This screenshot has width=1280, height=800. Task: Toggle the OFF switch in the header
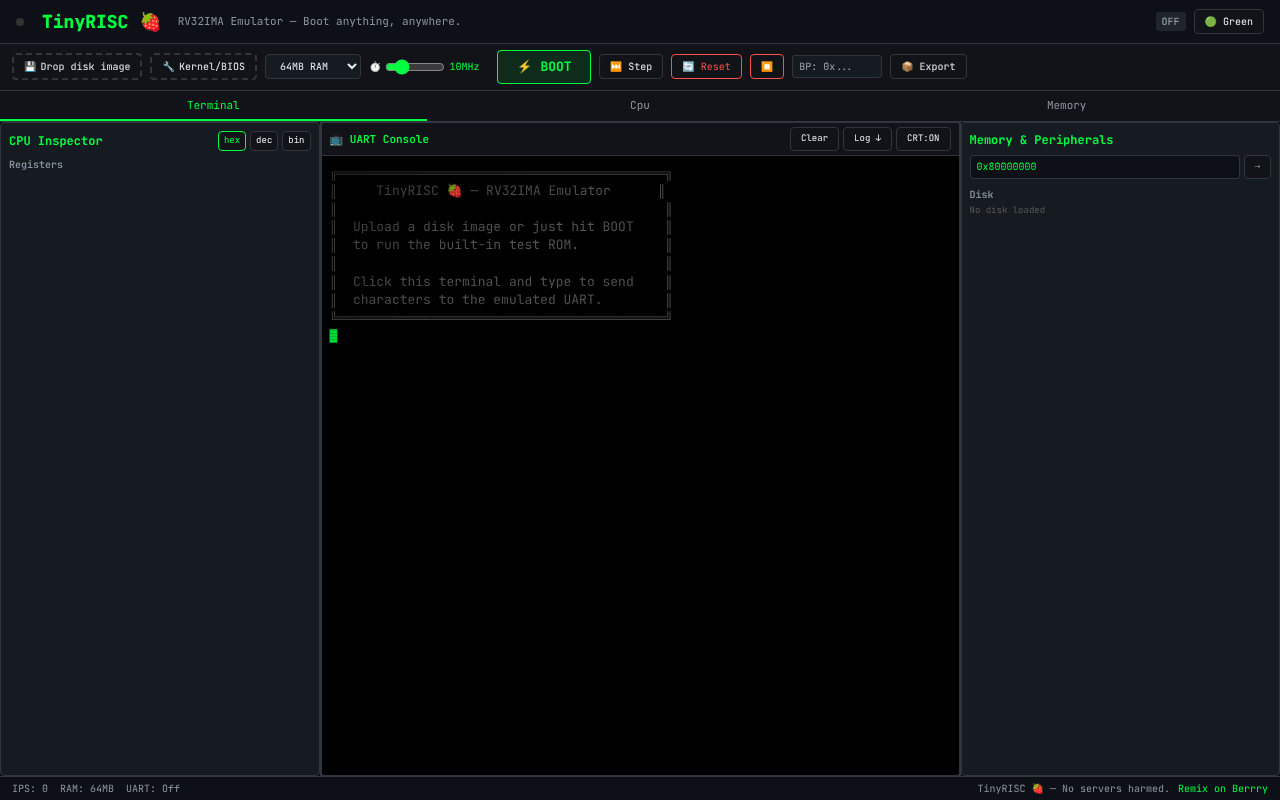click(1170, 21)
